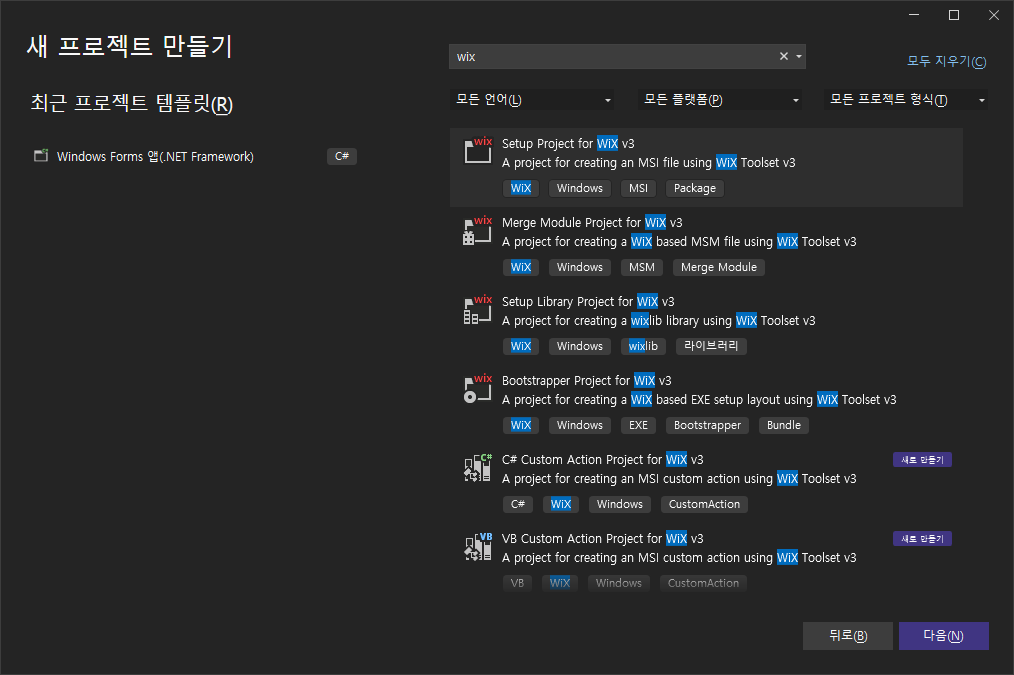Open the search history dropdown arrow
Viewport: 1014px width, 675px height.
799,56
